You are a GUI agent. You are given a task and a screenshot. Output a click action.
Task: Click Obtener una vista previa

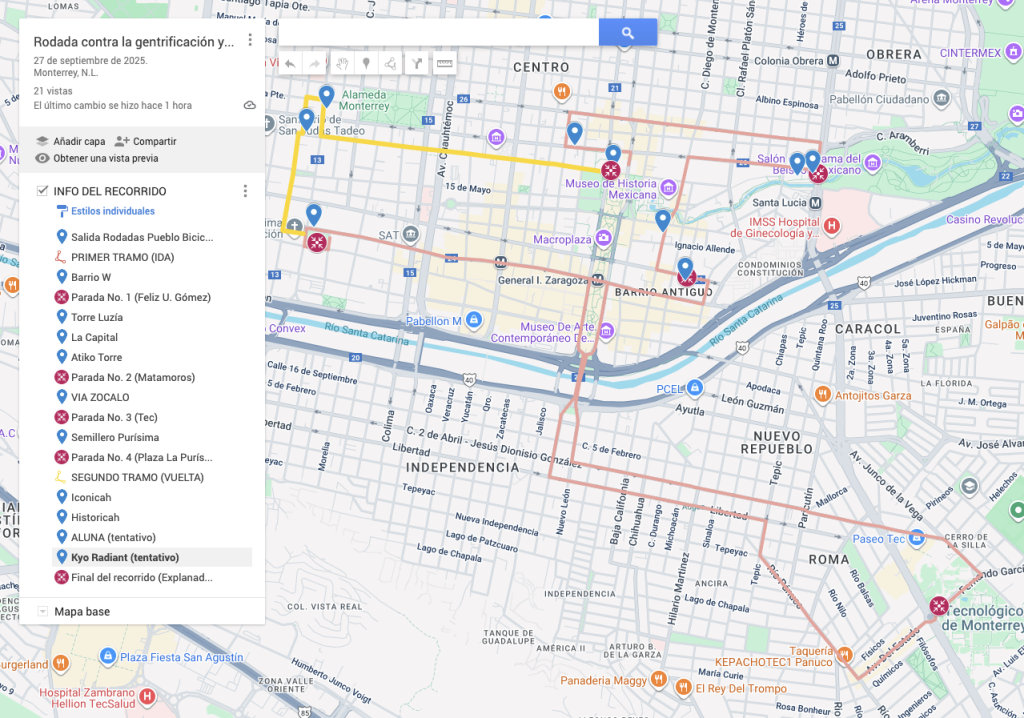point(96,158)
